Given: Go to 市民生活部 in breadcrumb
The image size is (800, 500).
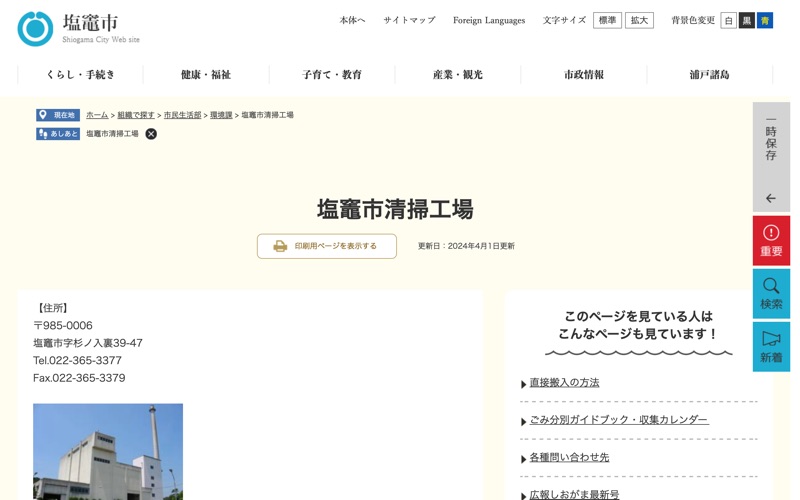Looking at the screenshot, I should click(x=182, y=115).
